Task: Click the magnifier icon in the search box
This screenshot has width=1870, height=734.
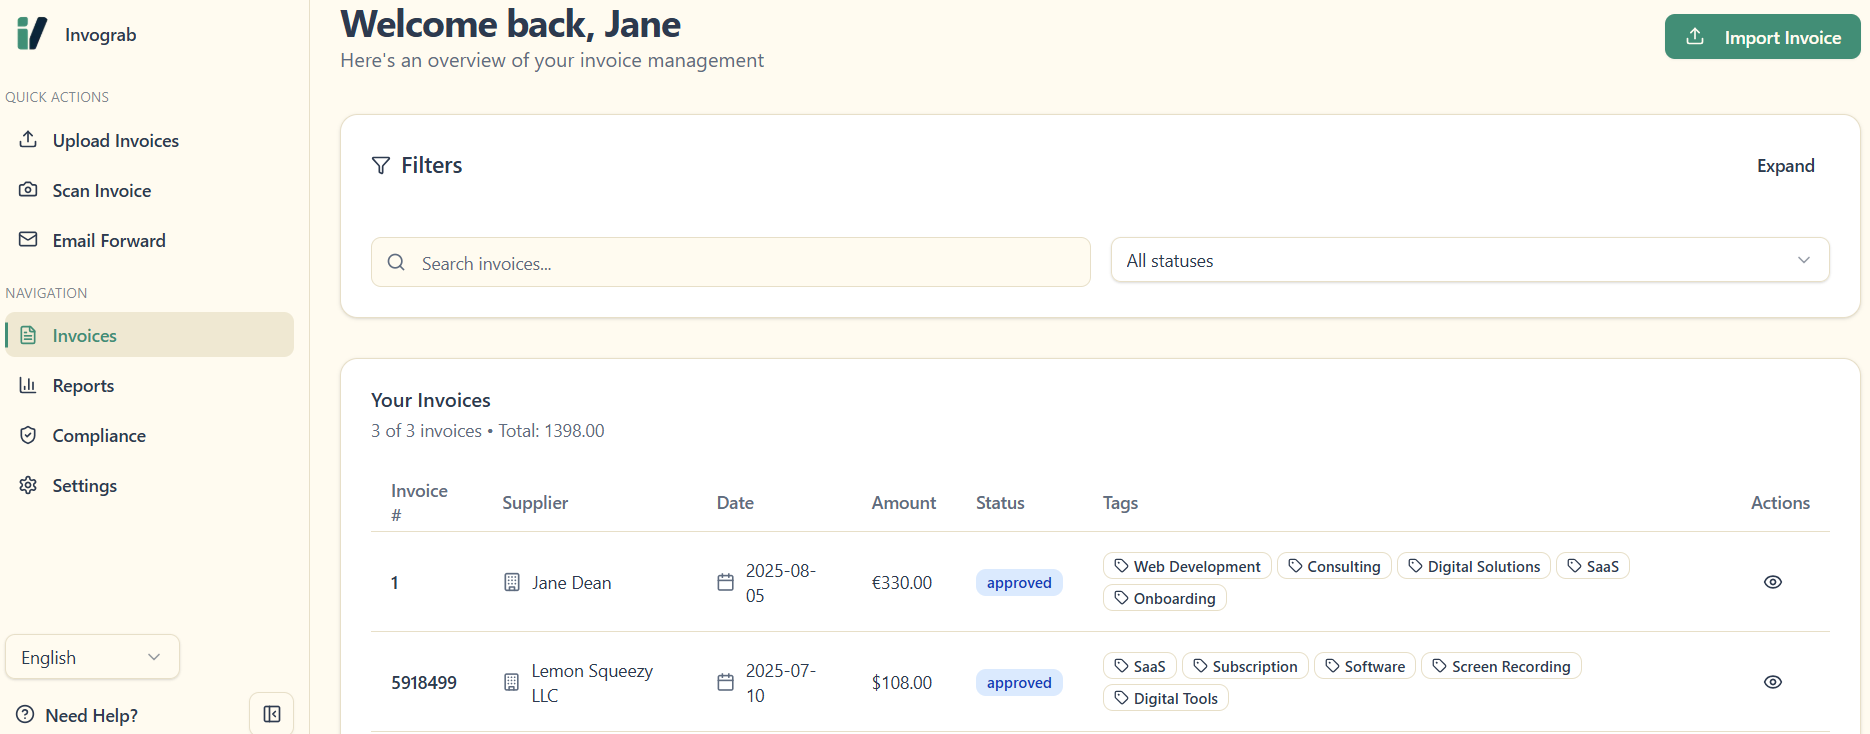Action: point(396,262)
